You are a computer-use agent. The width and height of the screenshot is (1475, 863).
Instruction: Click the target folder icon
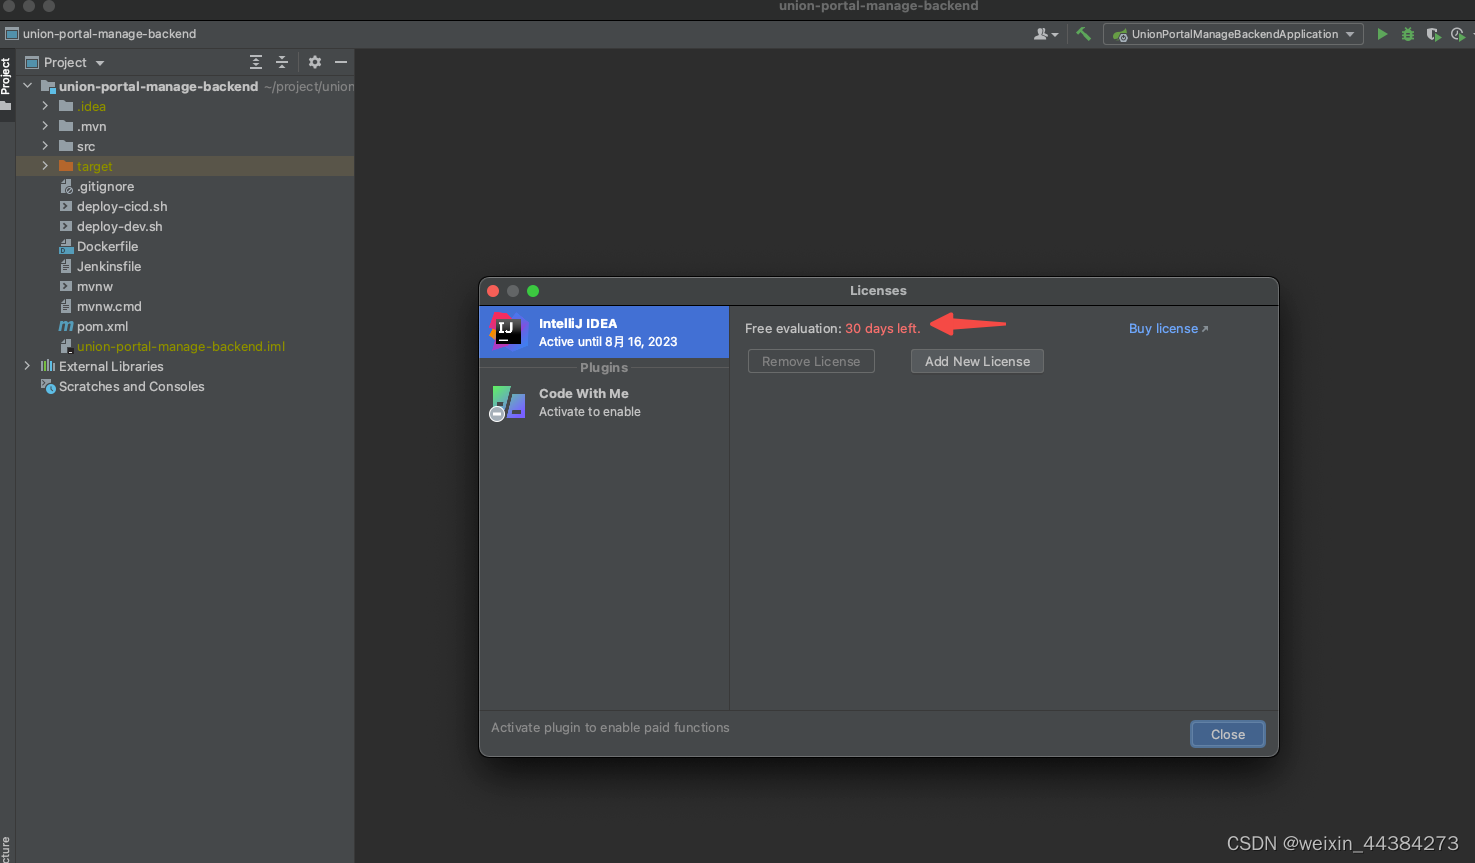coord(66,166)
